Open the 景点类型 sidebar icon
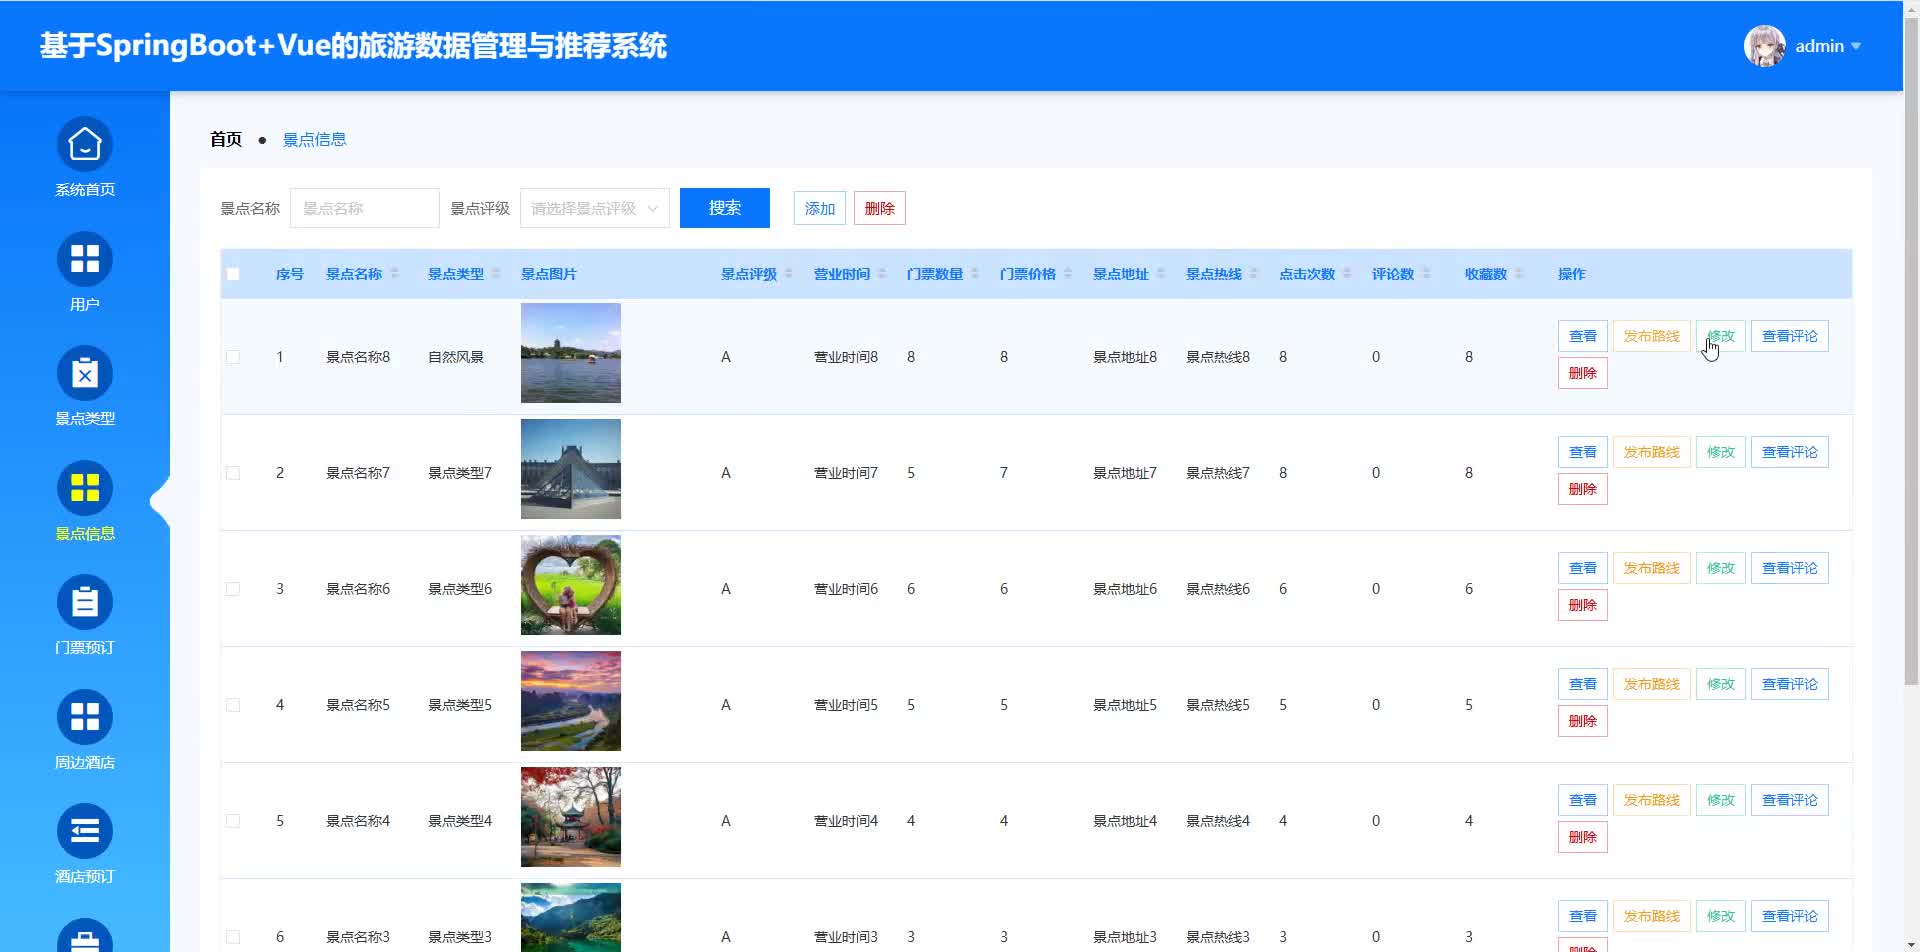The width and height of the screenshot is (1920, 952). (x=85, y=374)
